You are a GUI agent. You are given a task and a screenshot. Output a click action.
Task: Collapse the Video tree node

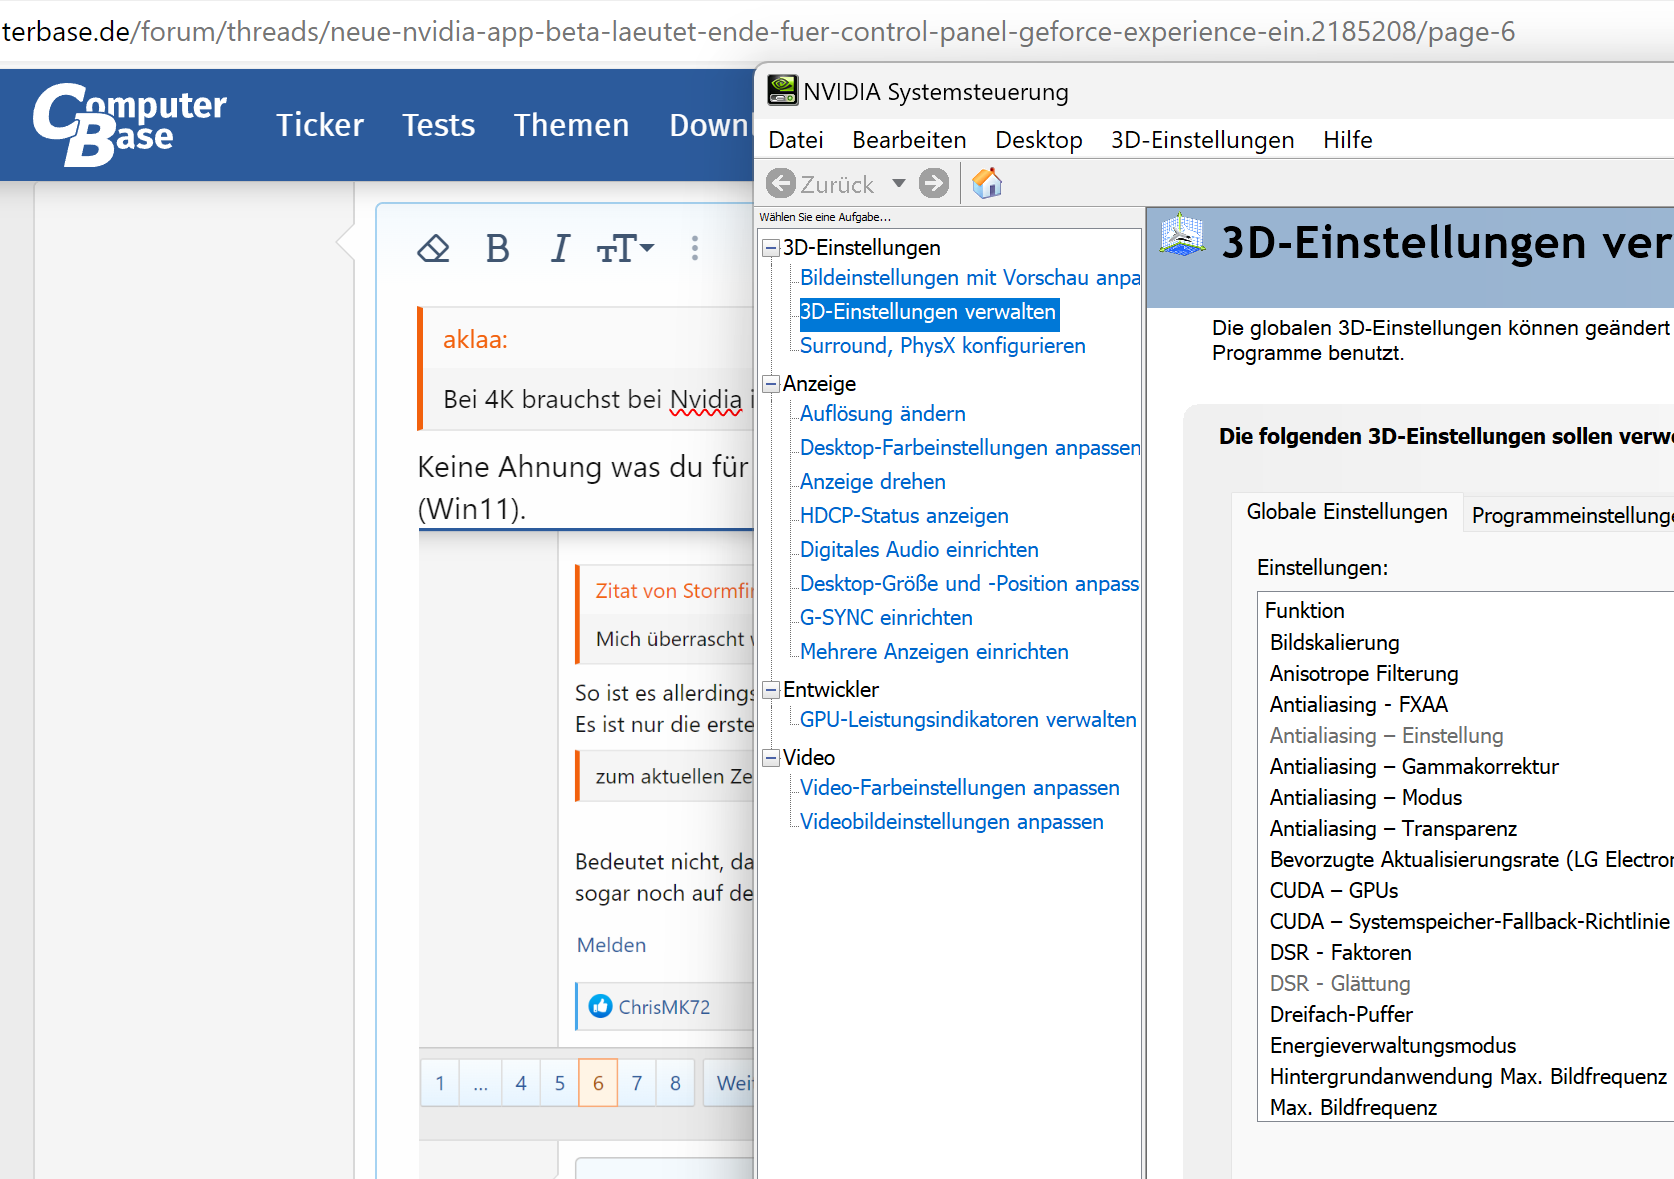(x=771, y=758)
